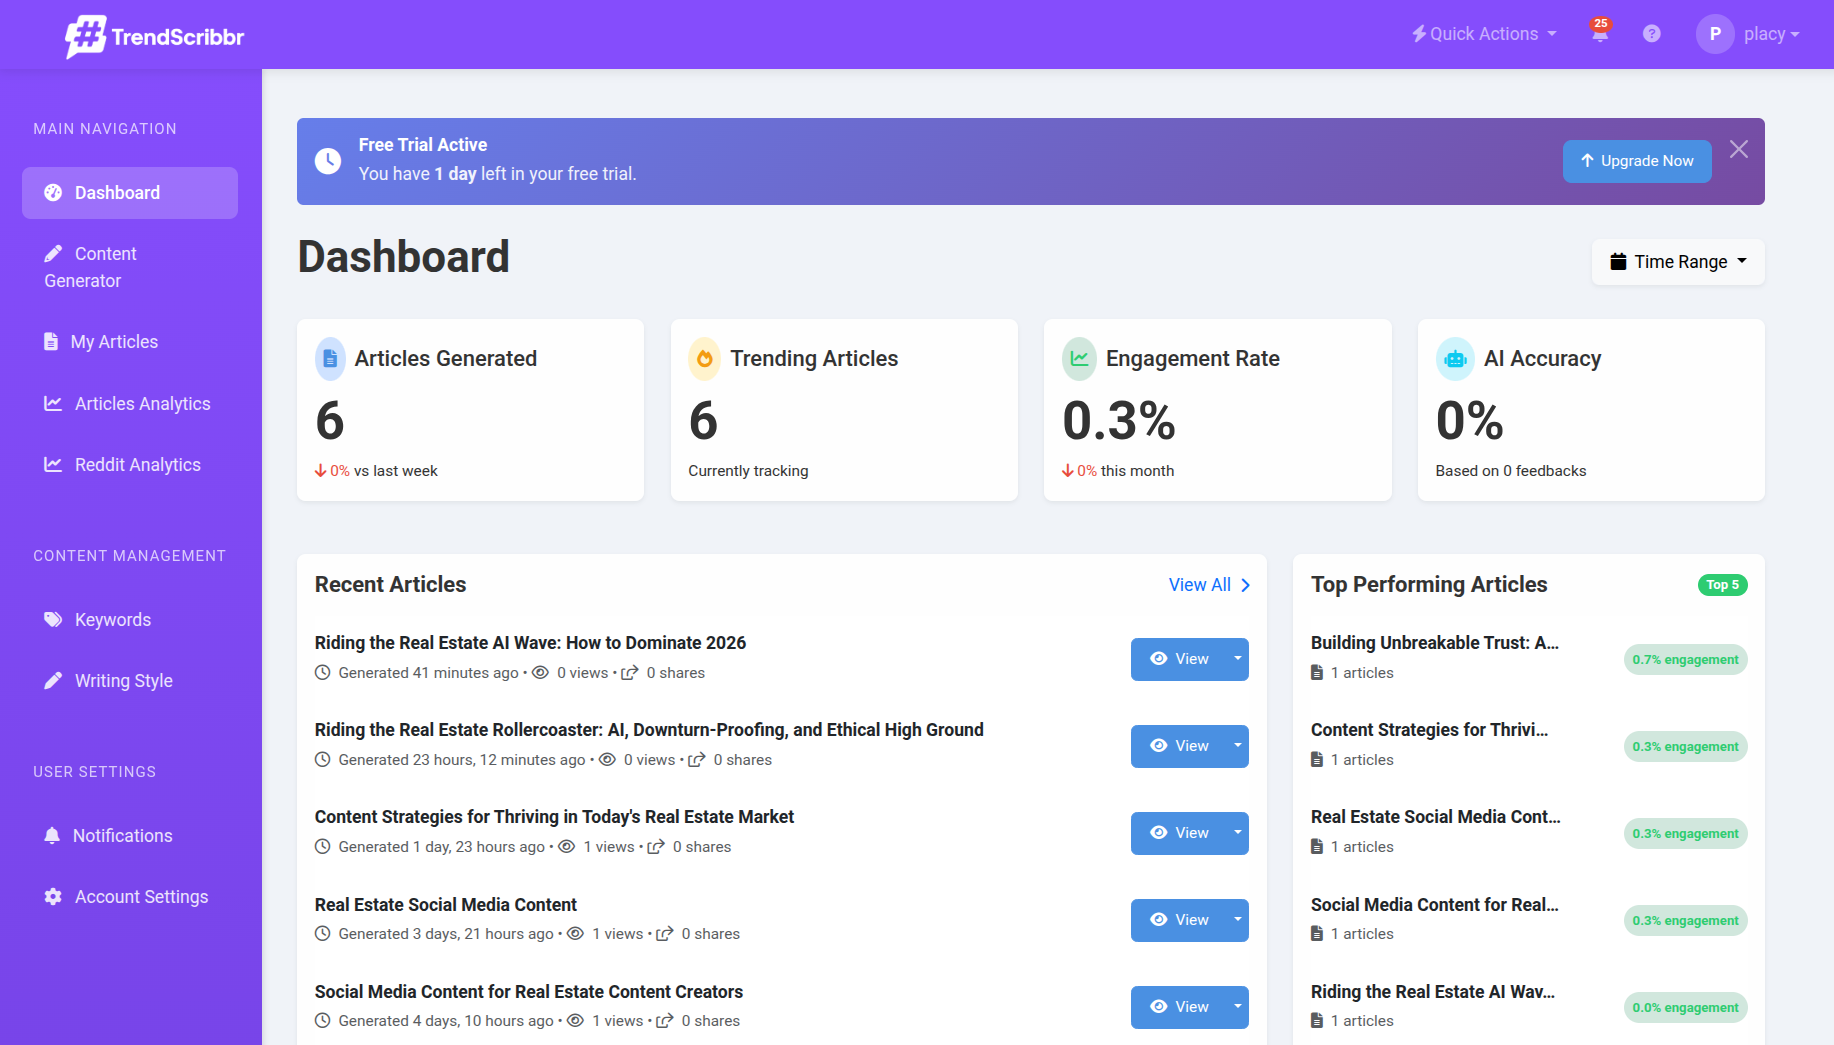The height and width of the screenshot is (1045, 1834).
Task: Expand View options for Social Media Content for Creators
Action: point(1238,1007)
